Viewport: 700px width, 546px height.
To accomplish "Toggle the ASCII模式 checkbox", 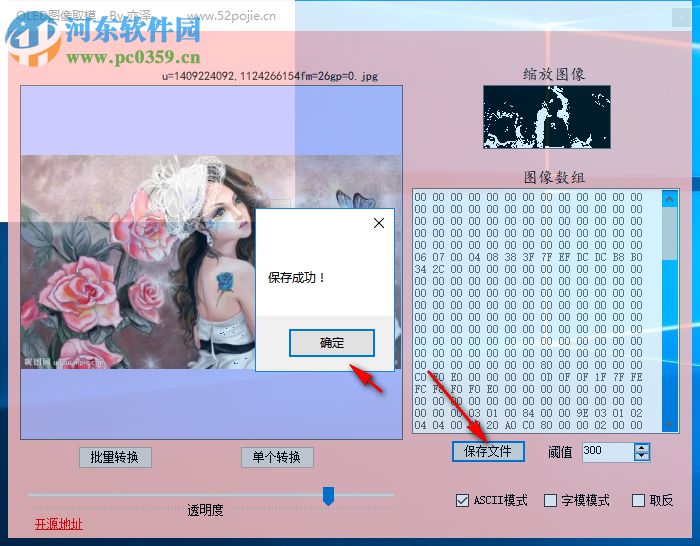I will (462, 500).
